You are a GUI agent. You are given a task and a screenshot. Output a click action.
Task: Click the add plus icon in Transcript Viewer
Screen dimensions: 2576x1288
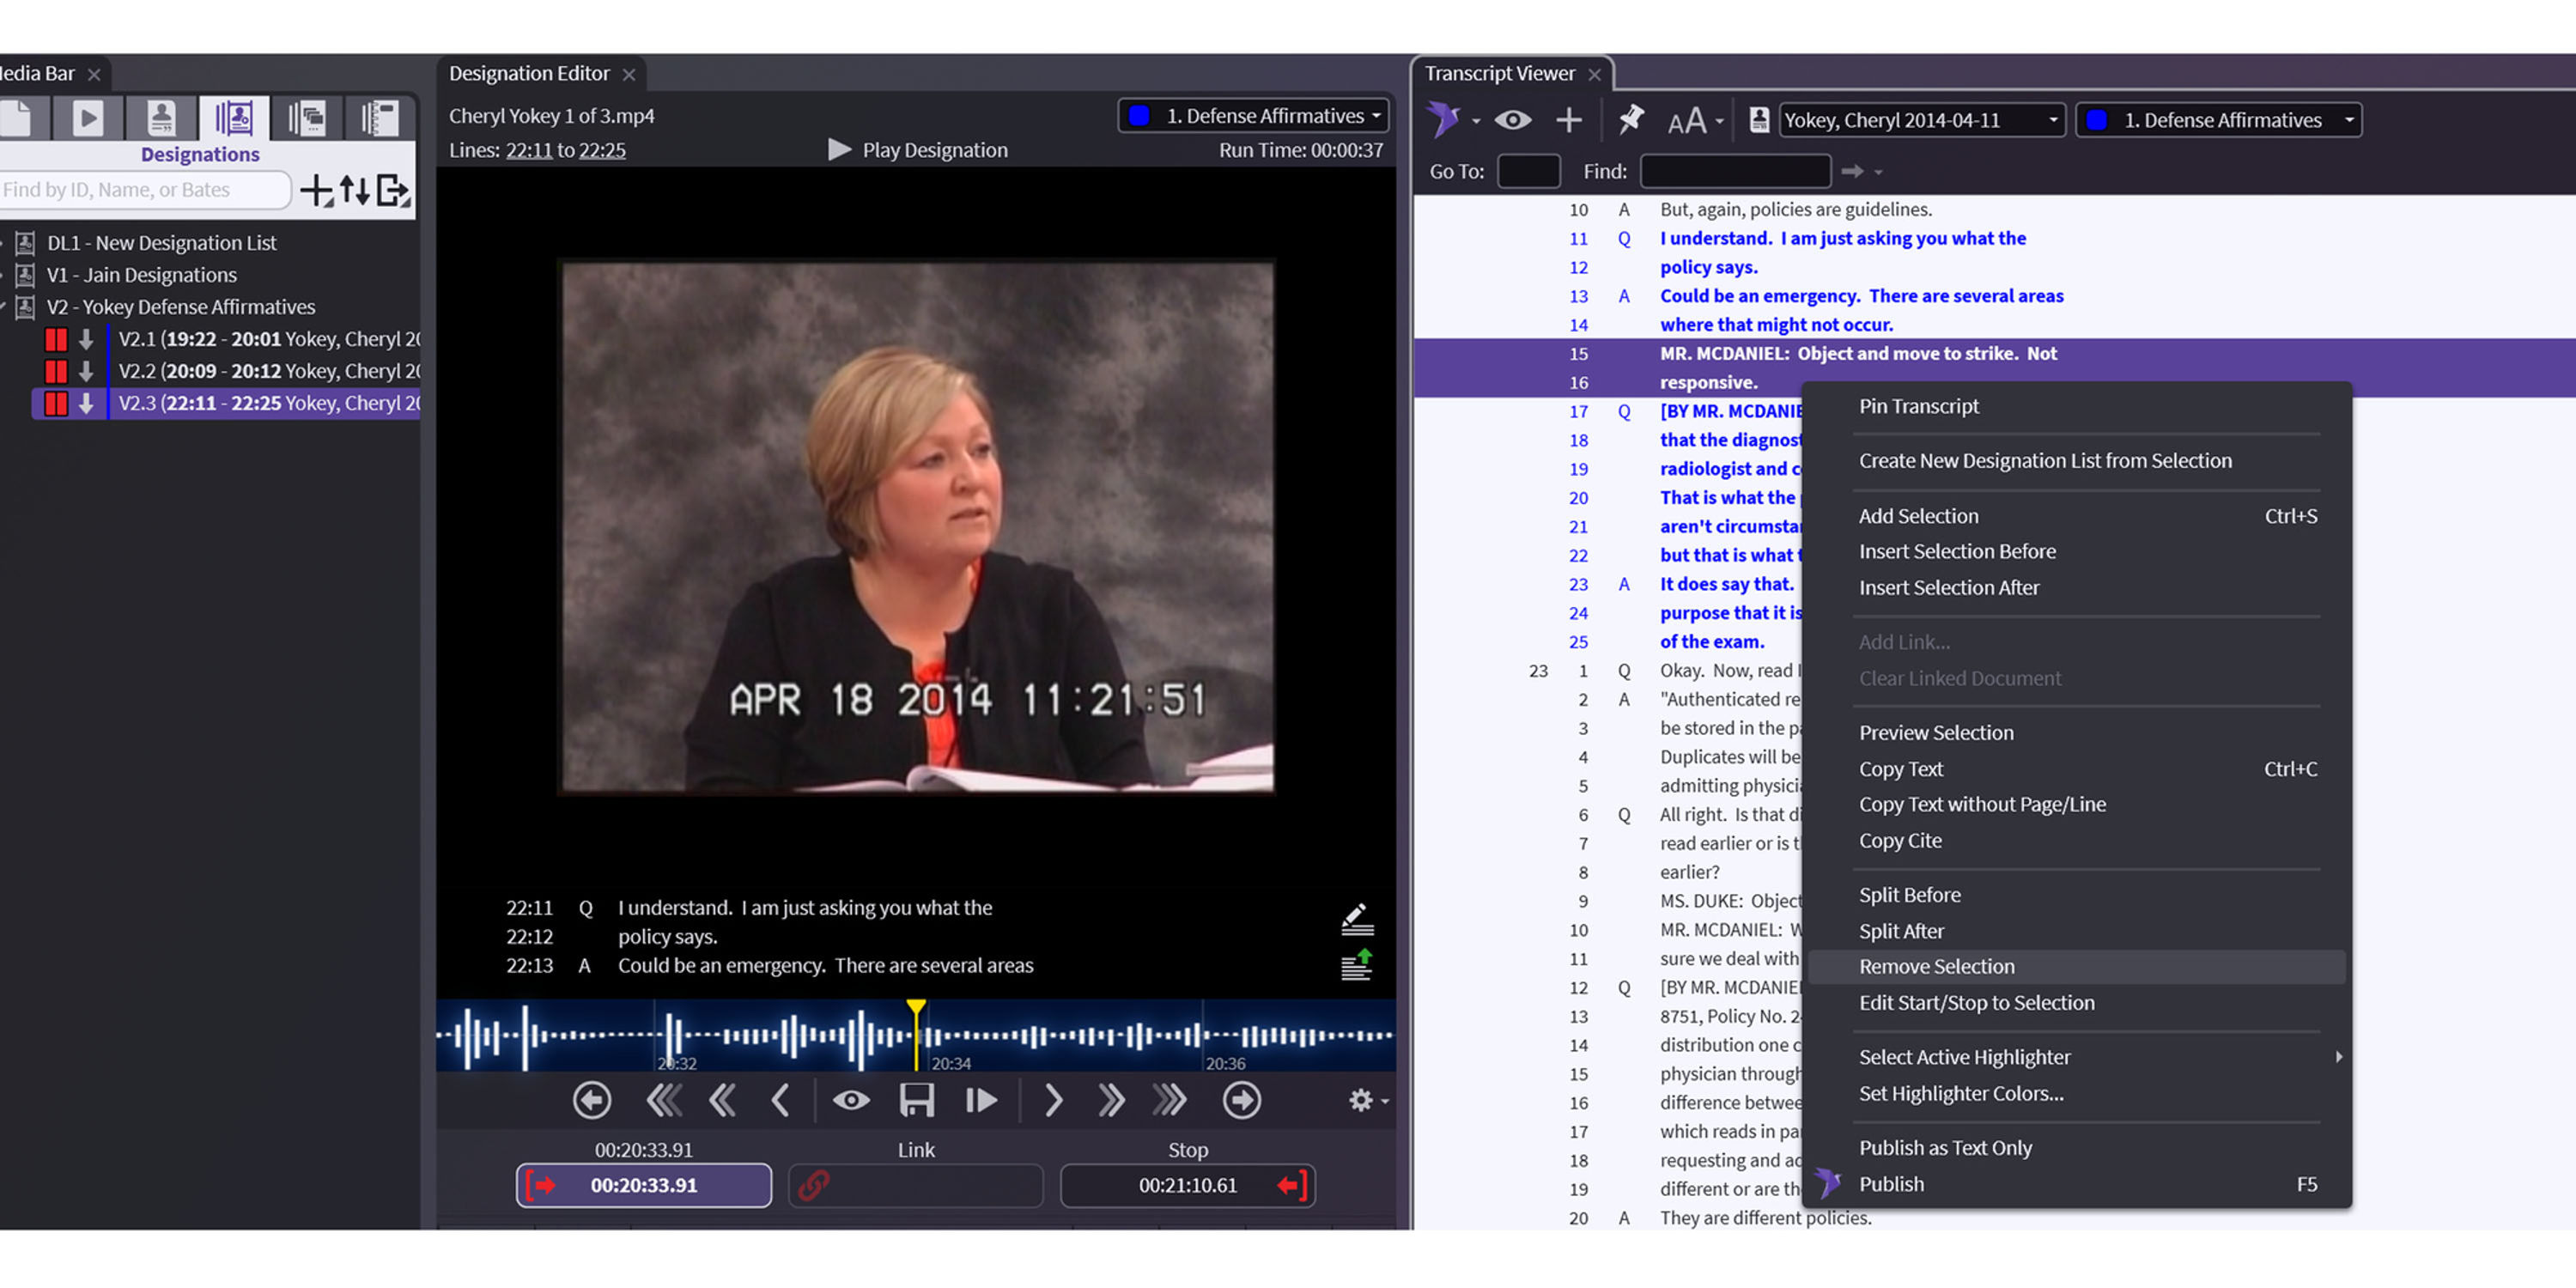point(1569,120)
